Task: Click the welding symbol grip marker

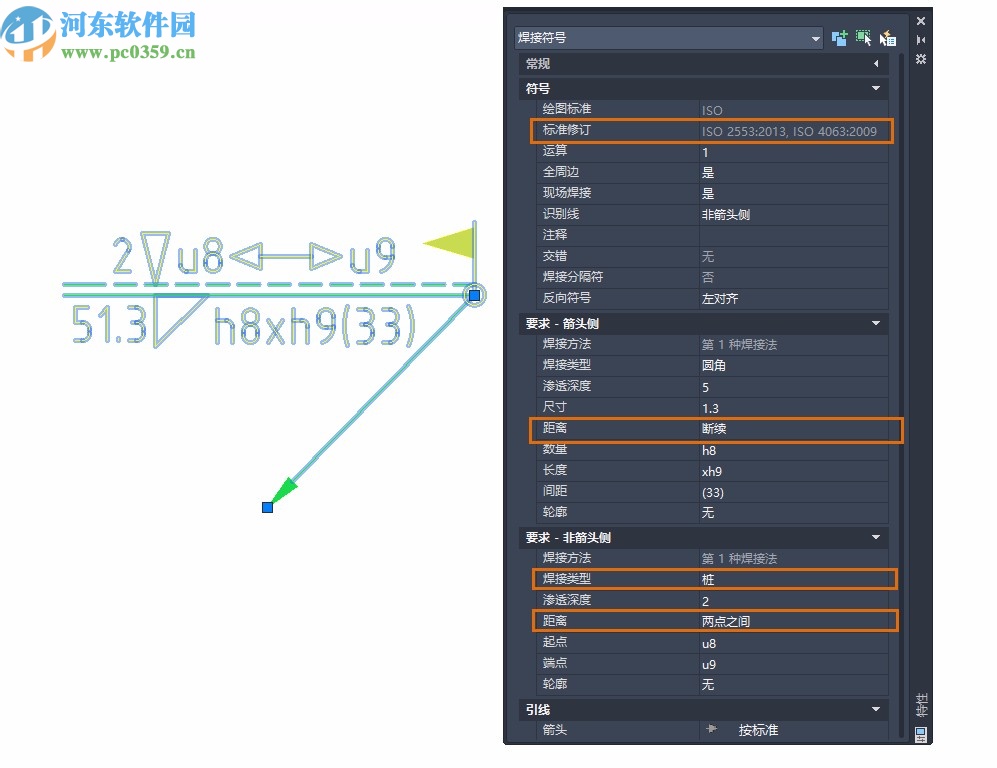Action: coord(473,295)
